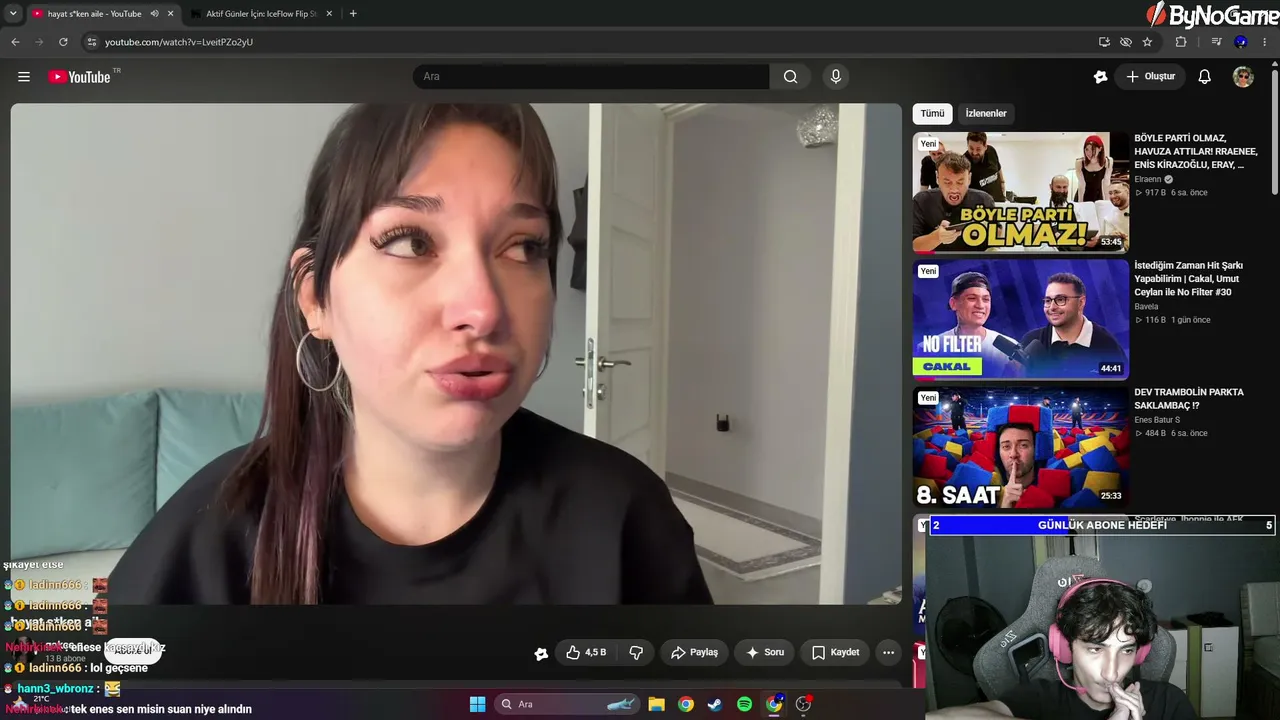Launch Steam from the taskbar
This screenshot has height=720, width=1280.
pyautogui.click(x=715, y=704)
